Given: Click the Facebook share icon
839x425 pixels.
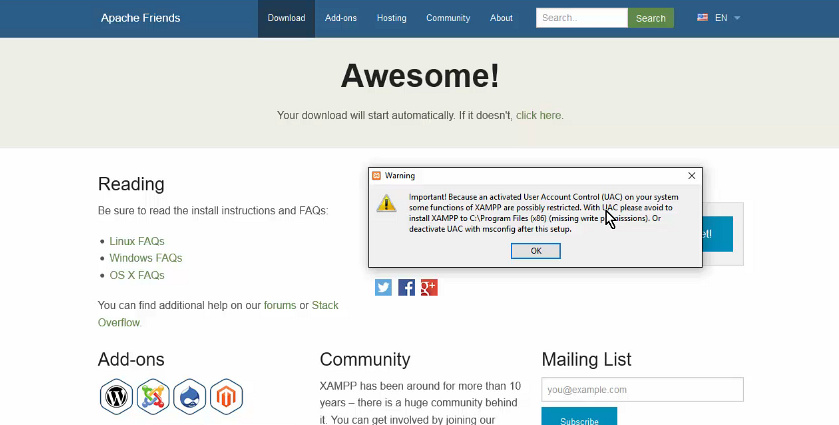Looking at the screenshot, I should 406,287.
